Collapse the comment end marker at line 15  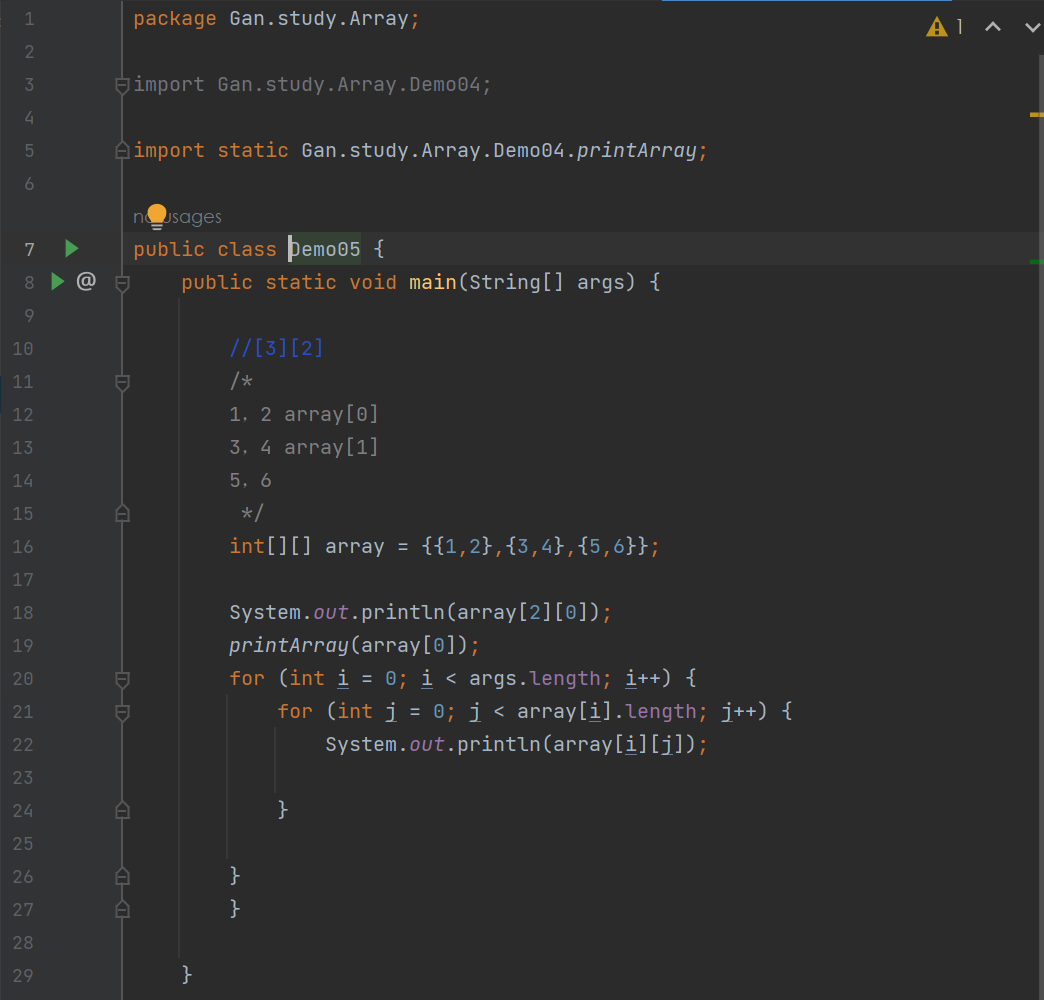click(123, 513)
